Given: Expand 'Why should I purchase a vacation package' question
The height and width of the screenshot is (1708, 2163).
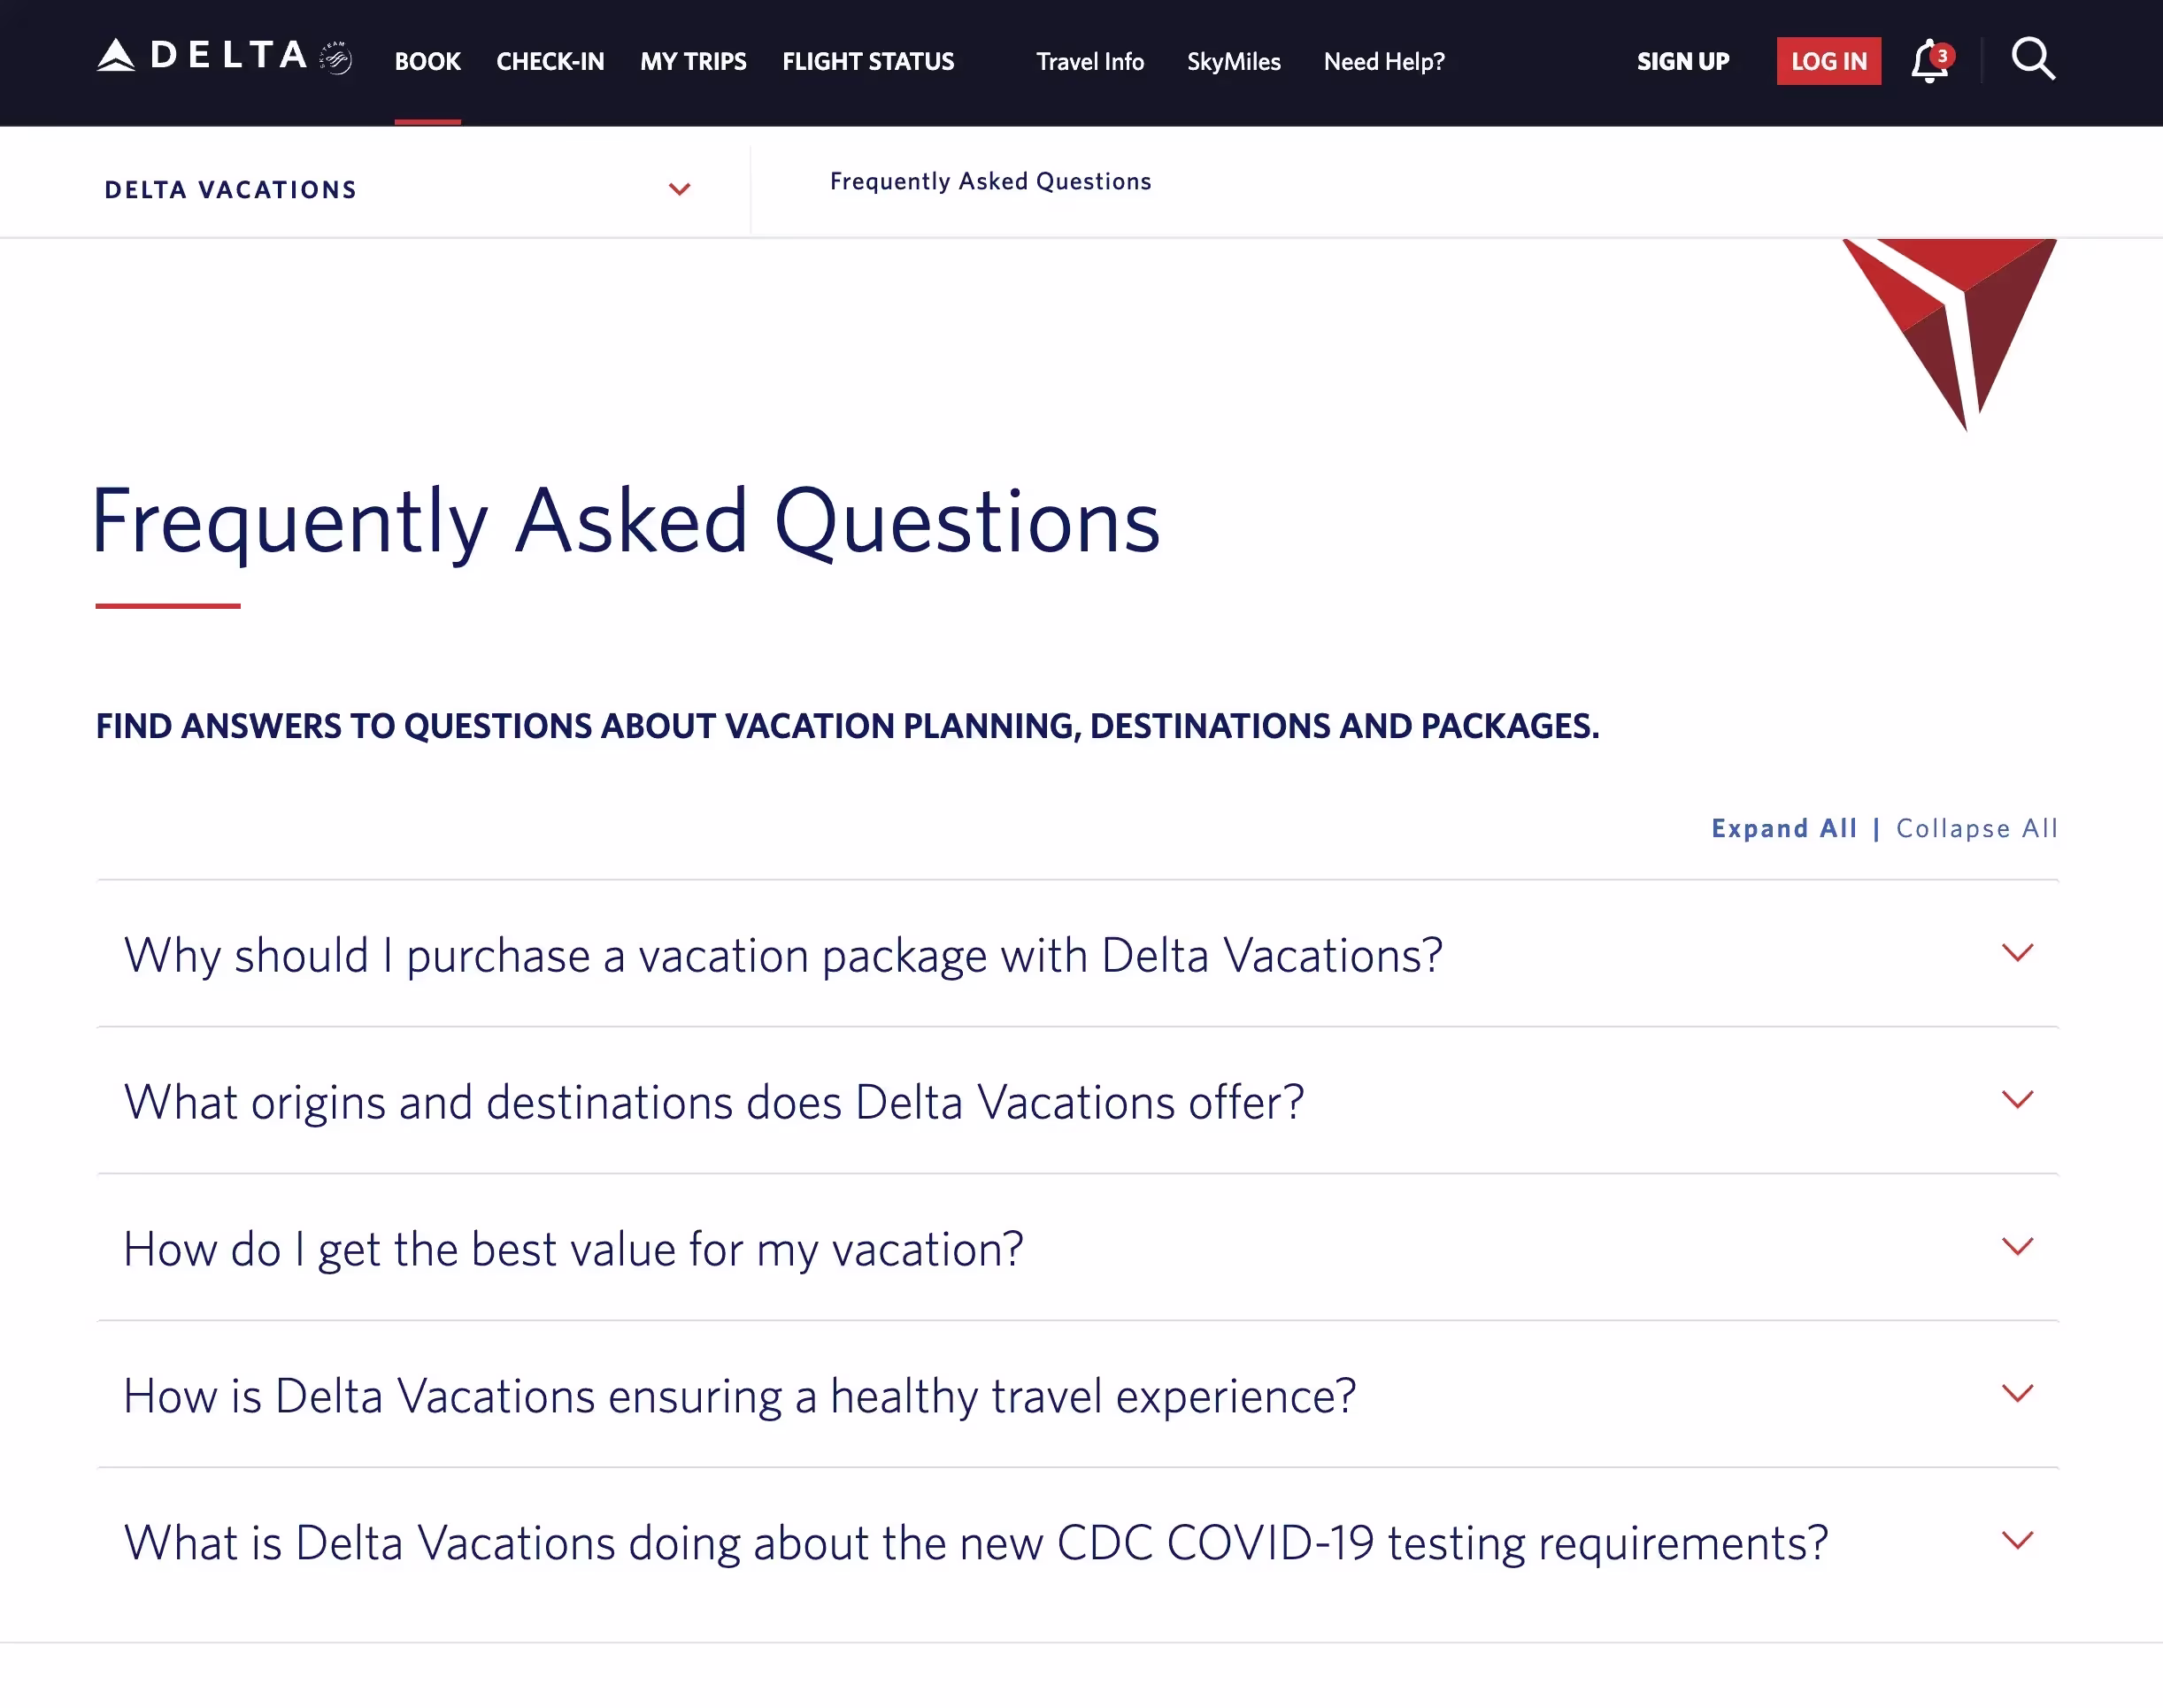Looking at the screenshot, I should (2017, 953).
